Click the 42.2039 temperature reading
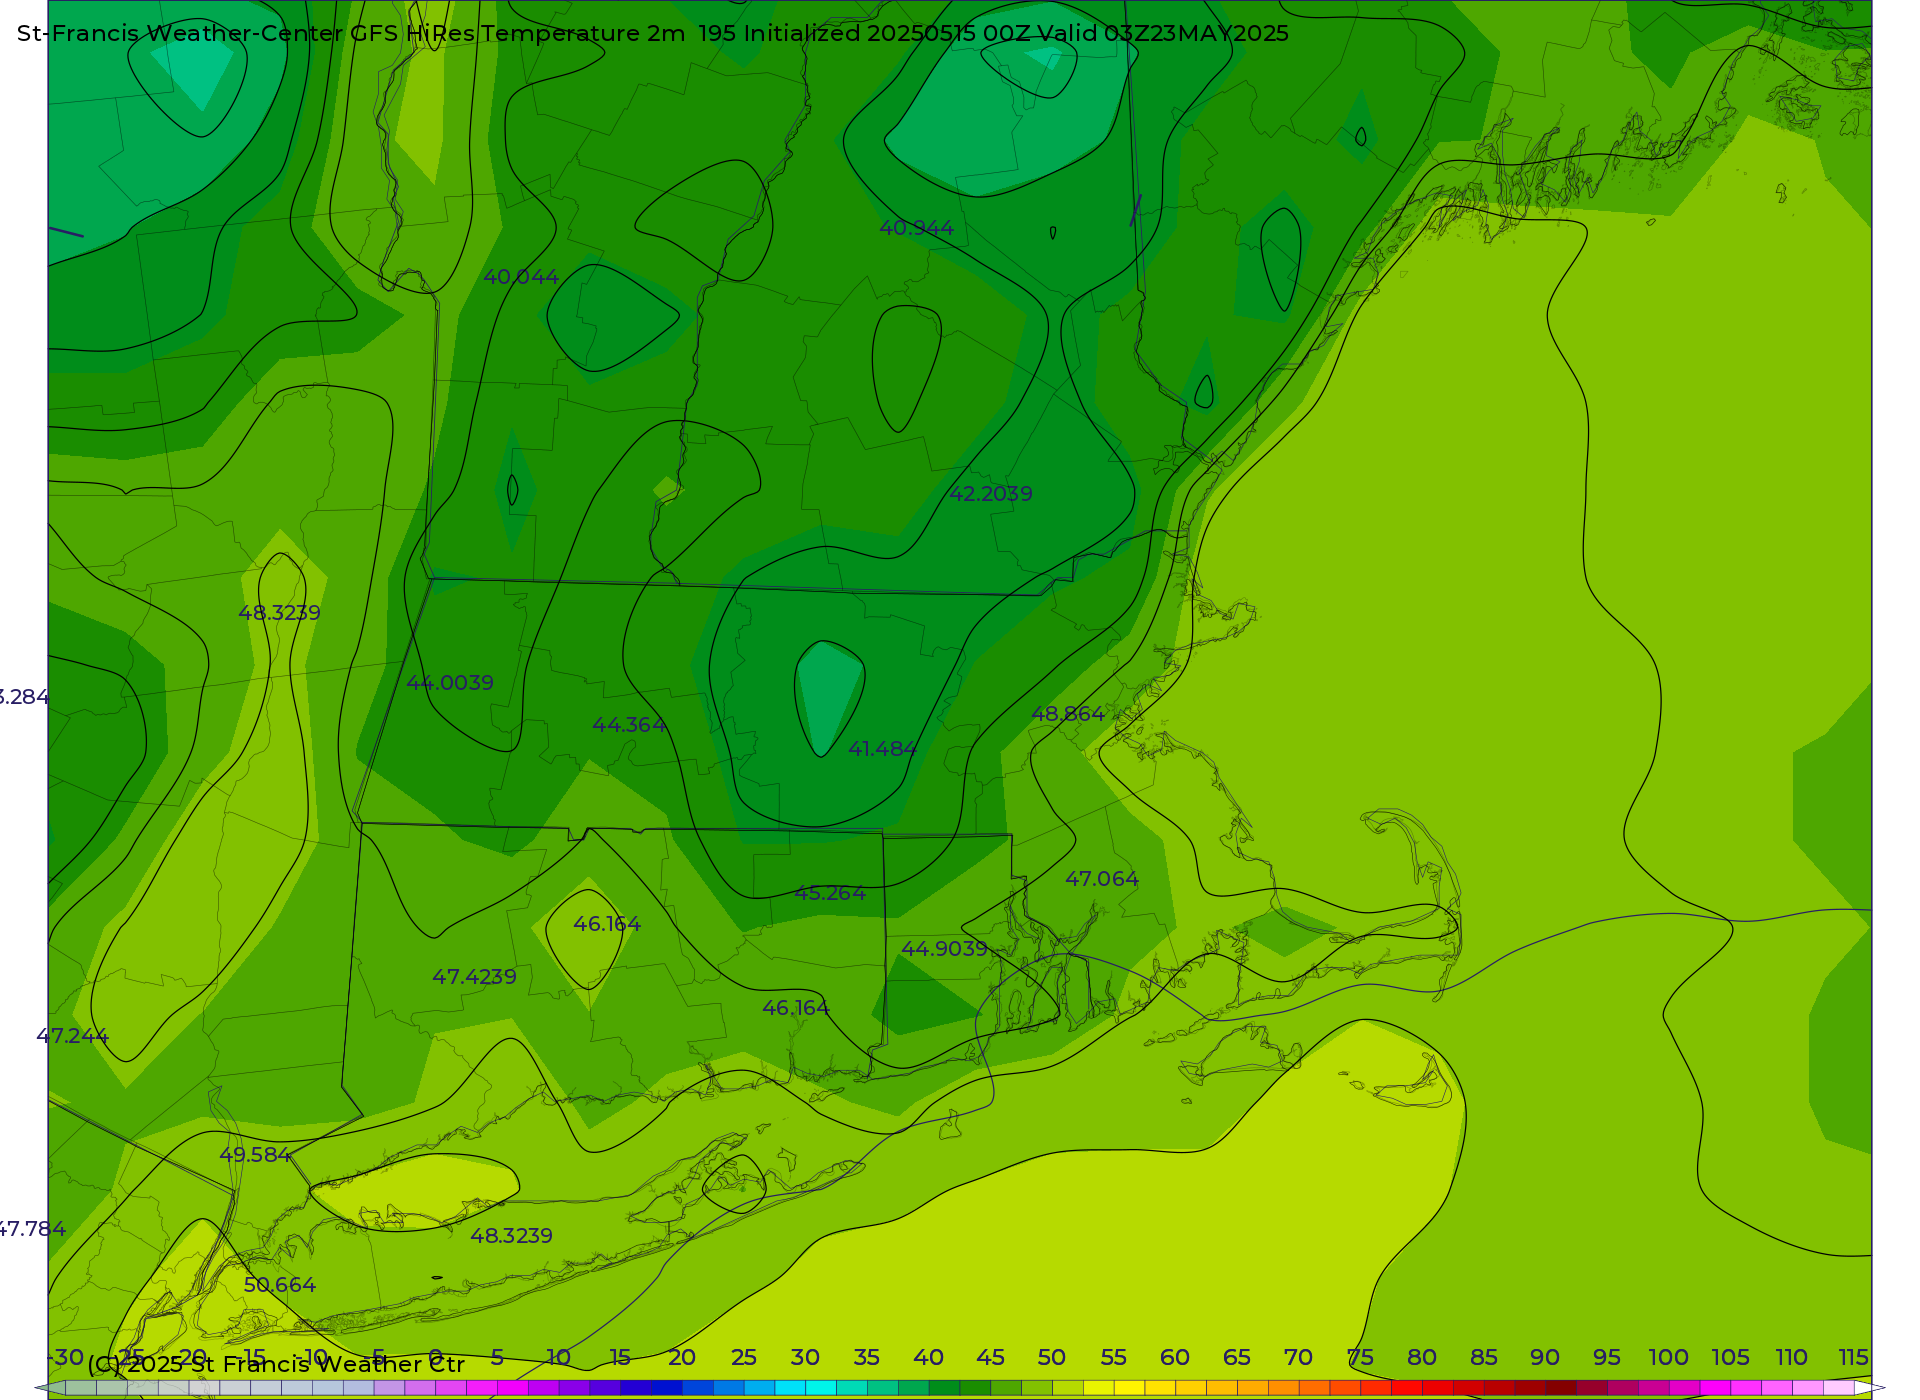Viewport: 1920px width, 1400px height. click(x=991, y=494)
